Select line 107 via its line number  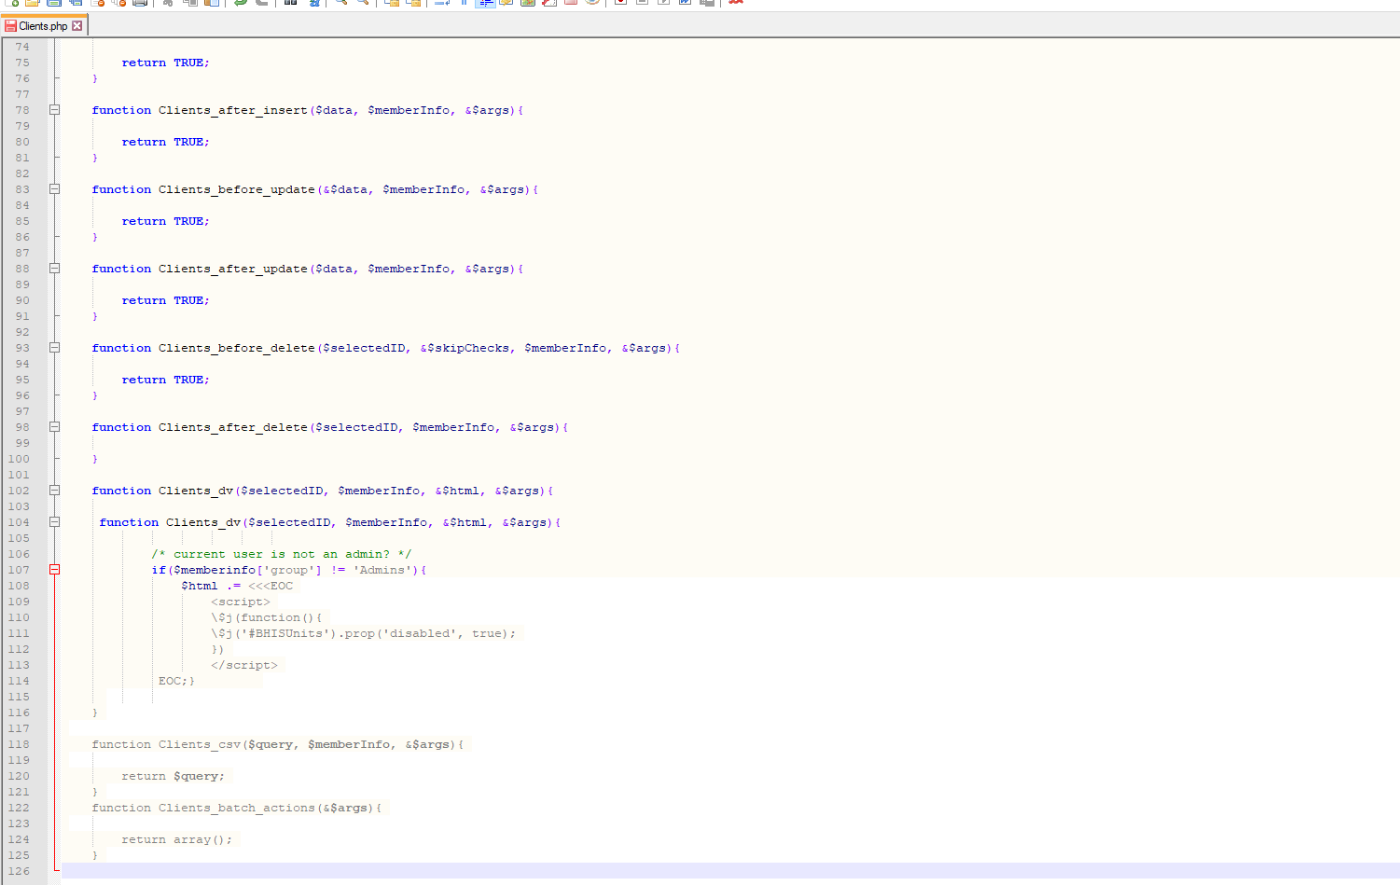(x=19, y=570)
